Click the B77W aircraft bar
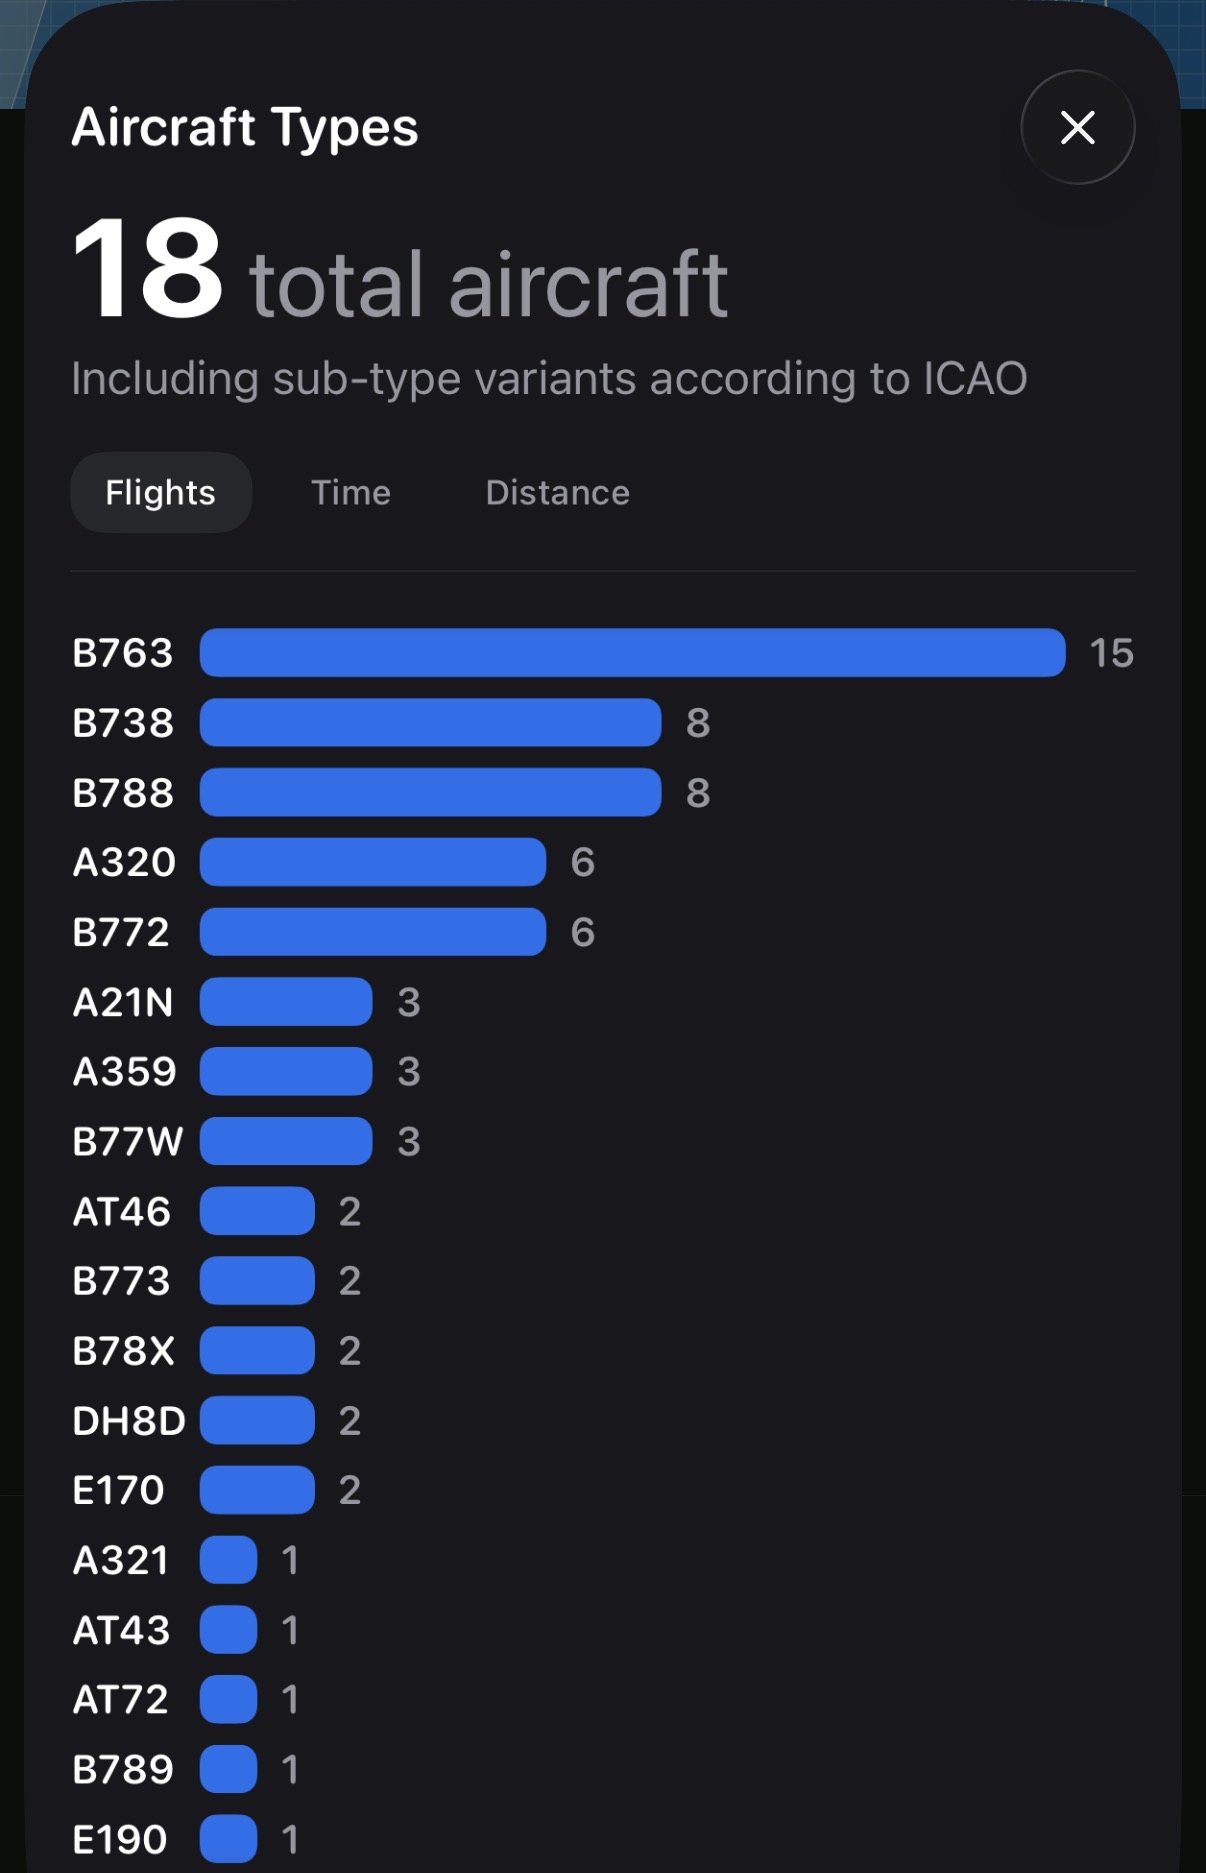Viewport: 1206px width, 1873px height. [x=285, y=1141]
